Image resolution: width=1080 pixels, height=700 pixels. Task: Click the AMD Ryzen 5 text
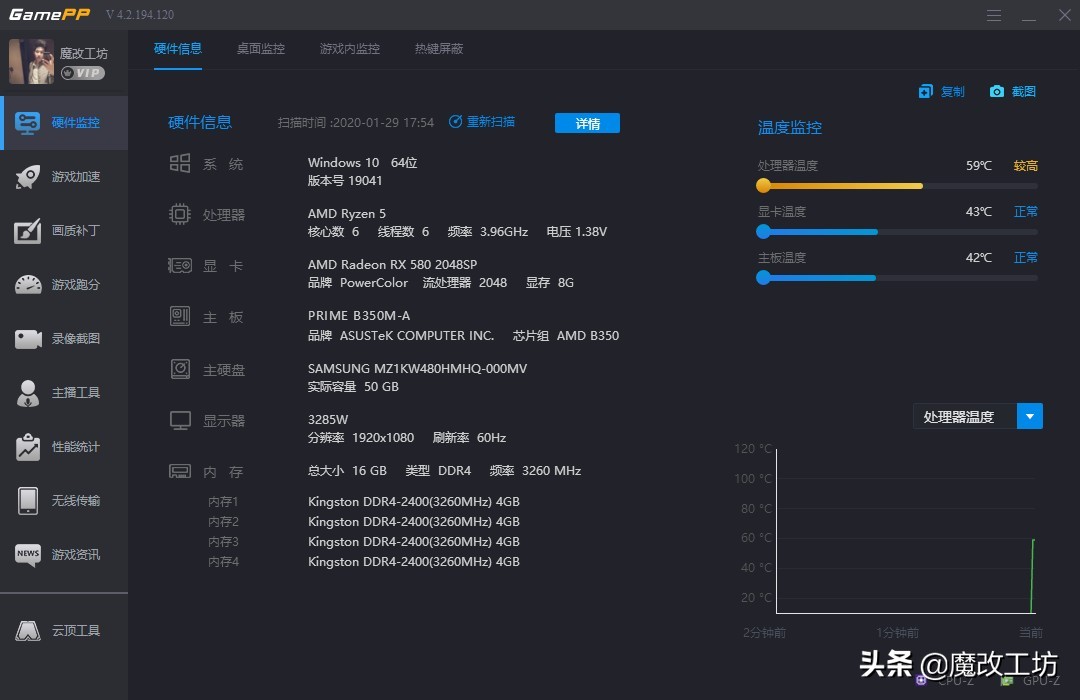tap(346, 214)
